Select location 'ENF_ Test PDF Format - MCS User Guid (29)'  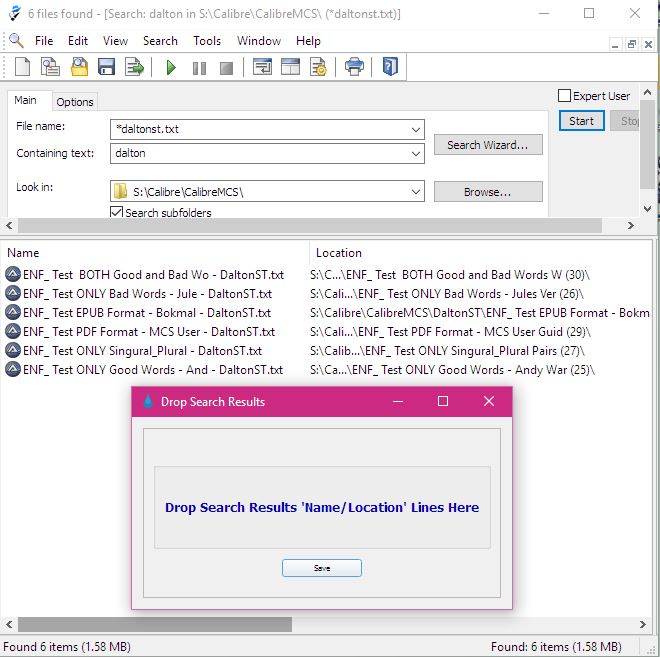tap(450, 332)
